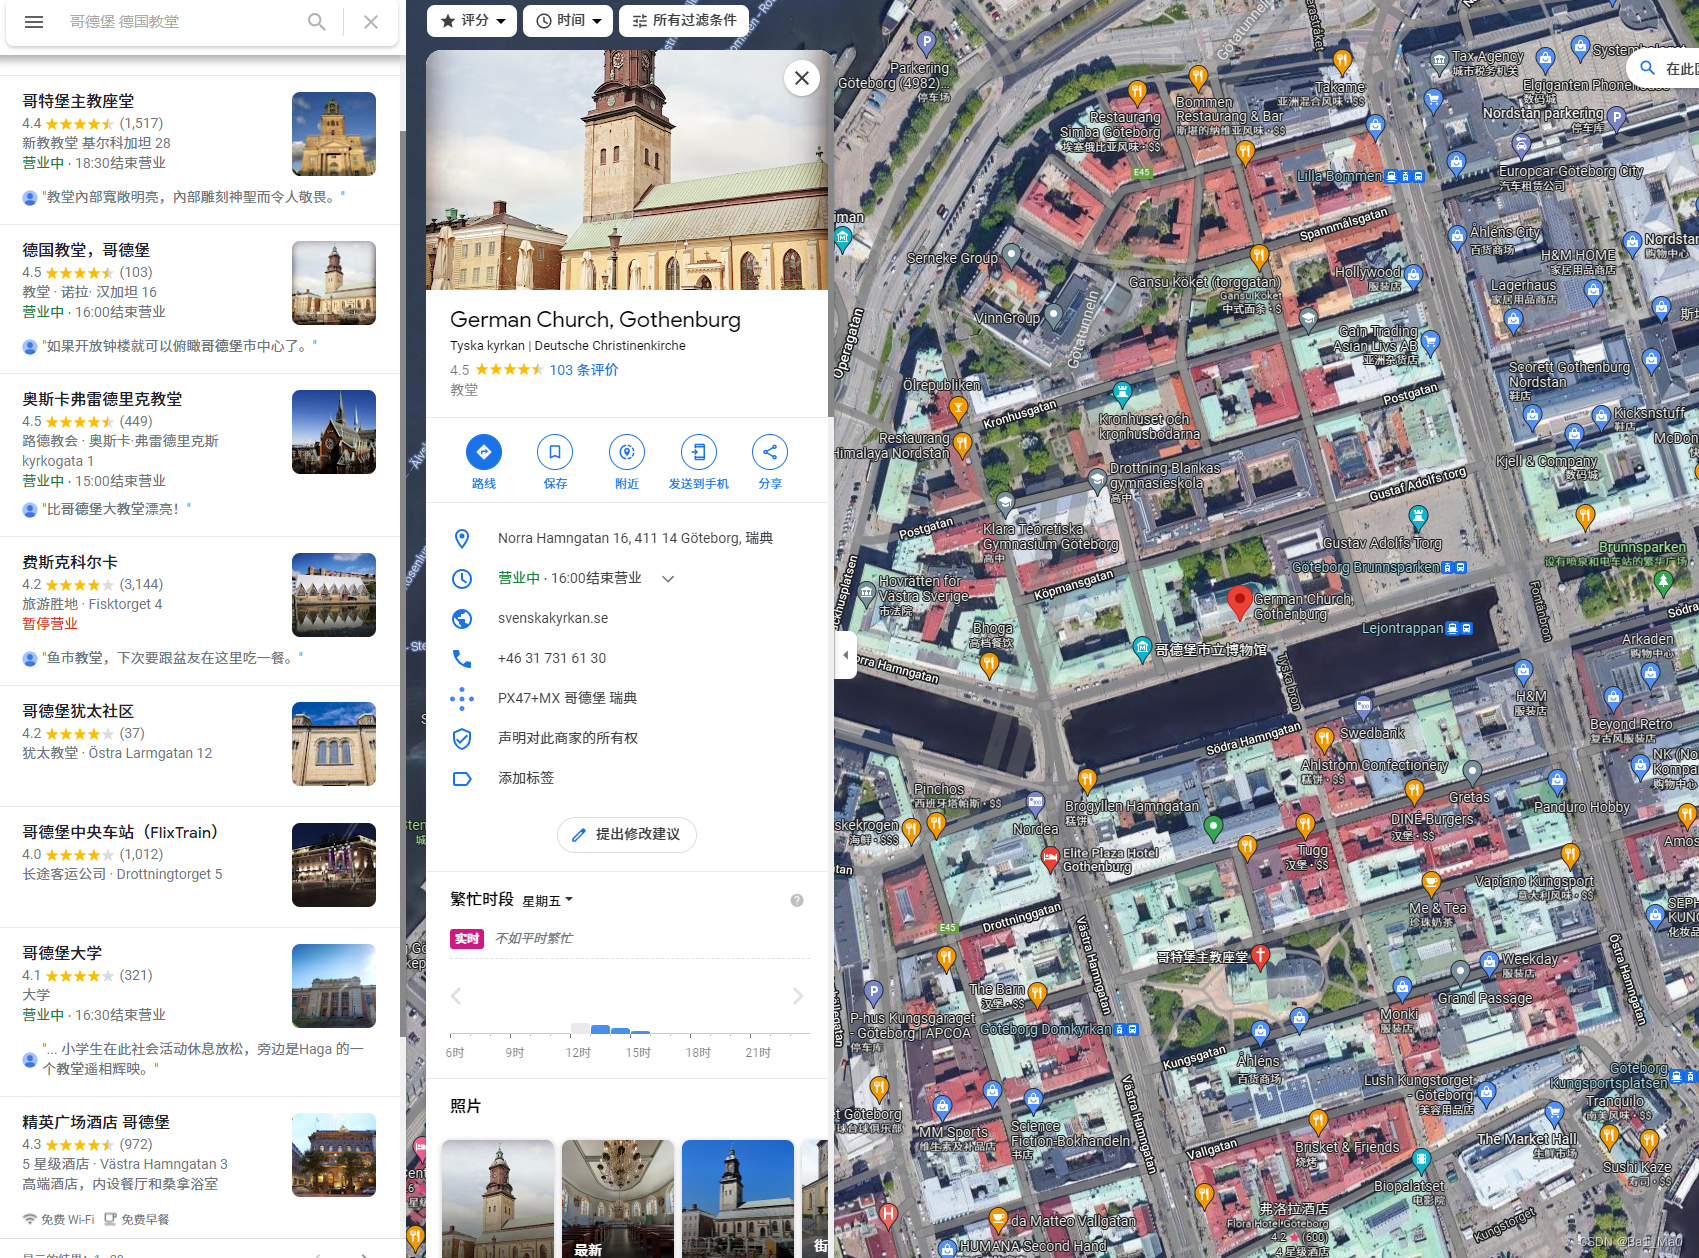
Task: Open the 时间 hours filter dropdown
Action: pyautogui.click(x=568, y=20)
